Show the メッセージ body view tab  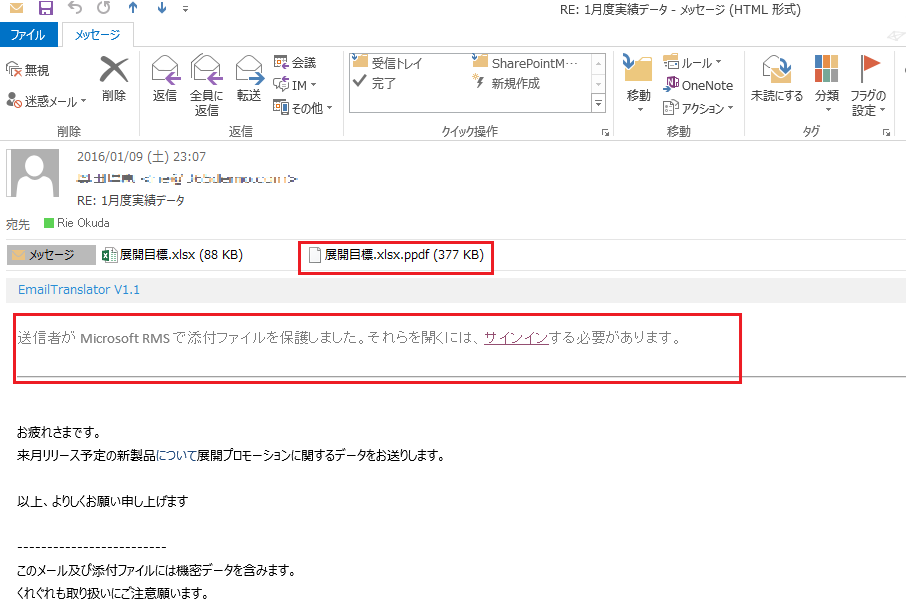(51, 255)
